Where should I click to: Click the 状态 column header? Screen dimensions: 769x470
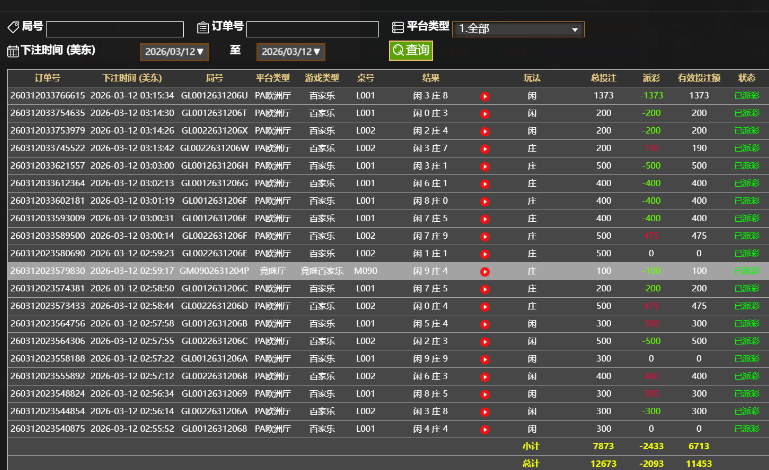[746, 78]
